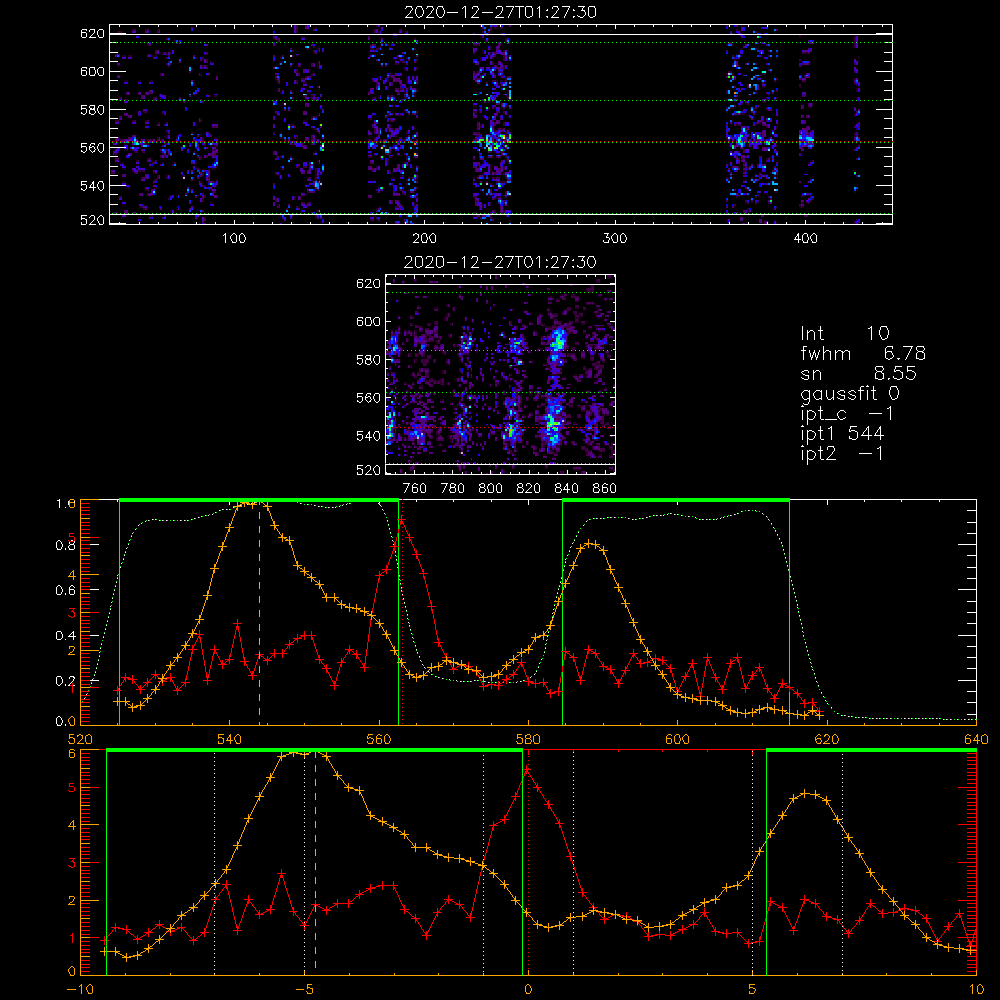This screenshot has height=1000, width=1000.
Task: Select the 'ipt1 544' parameter text
Action: 842,434
